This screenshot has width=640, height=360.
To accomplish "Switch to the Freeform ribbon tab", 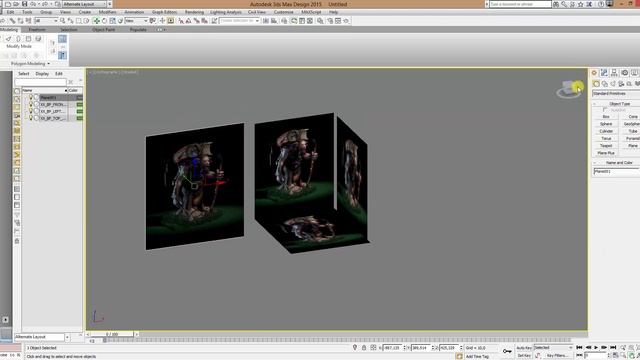I will pos(37,30).
